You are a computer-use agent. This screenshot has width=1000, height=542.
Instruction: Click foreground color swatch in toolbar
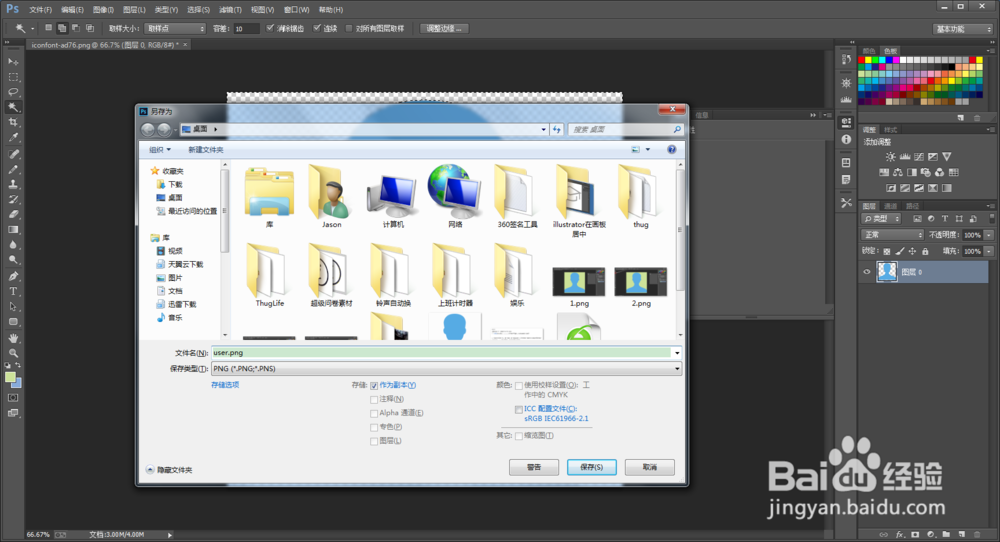point(10,377)
